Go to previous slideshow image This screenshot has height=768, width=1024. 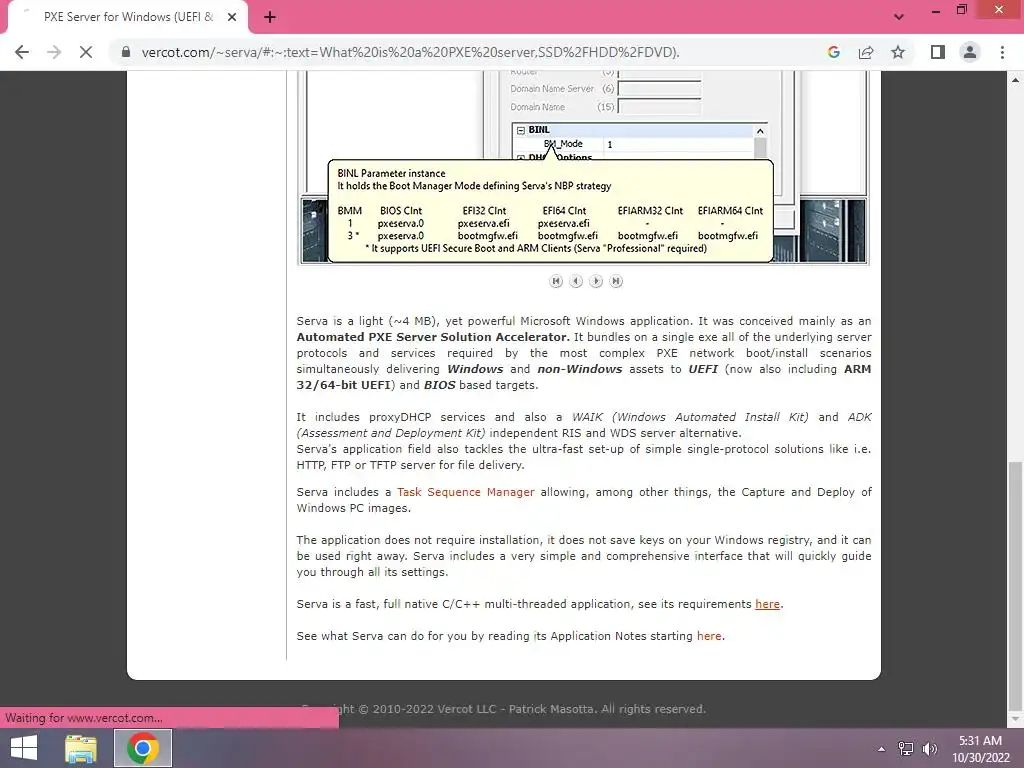[x=576, y=281]
